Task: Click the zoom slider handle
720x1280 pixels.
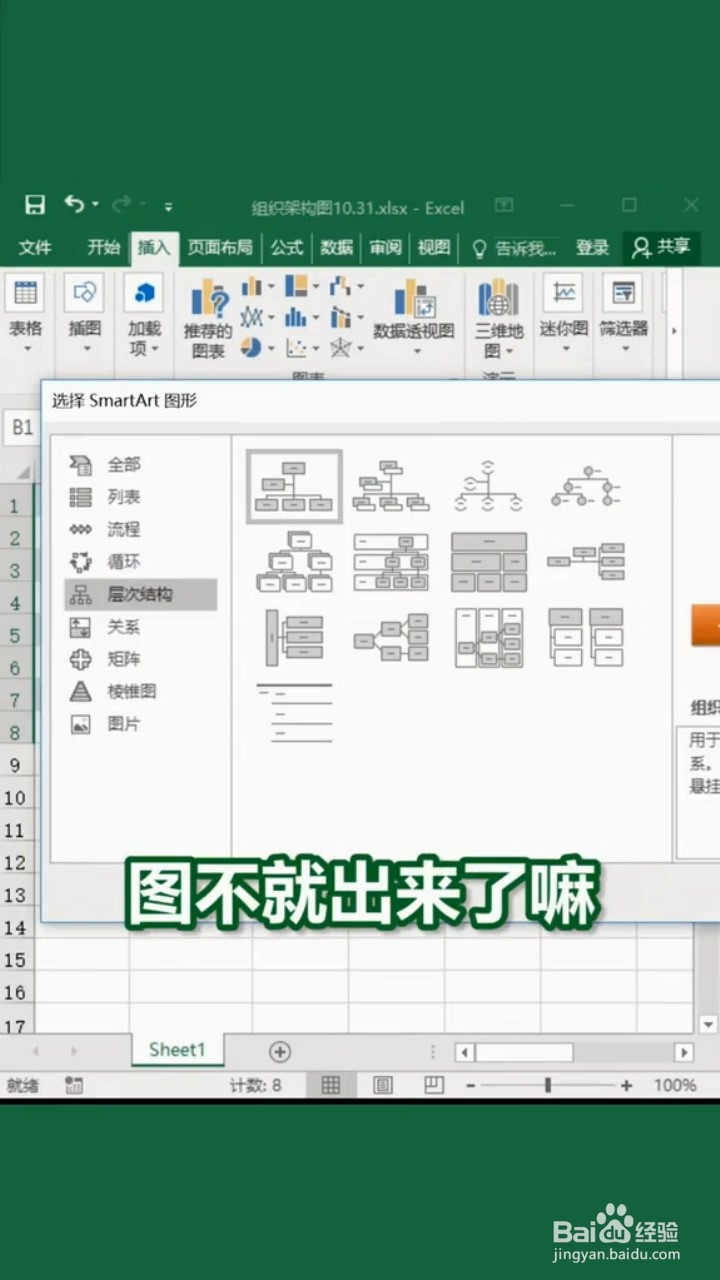Action: 548,1085
